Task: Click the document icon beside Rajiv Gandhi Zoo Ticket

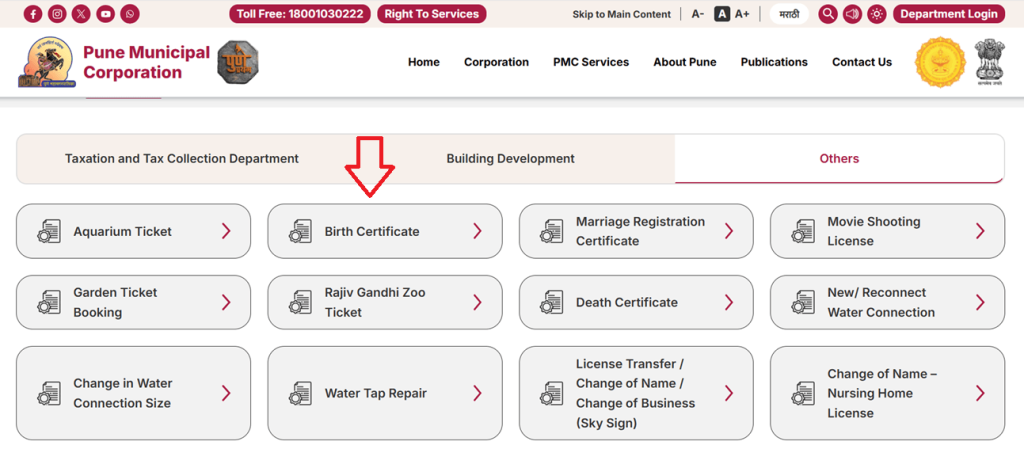Action: pos(300,302)
